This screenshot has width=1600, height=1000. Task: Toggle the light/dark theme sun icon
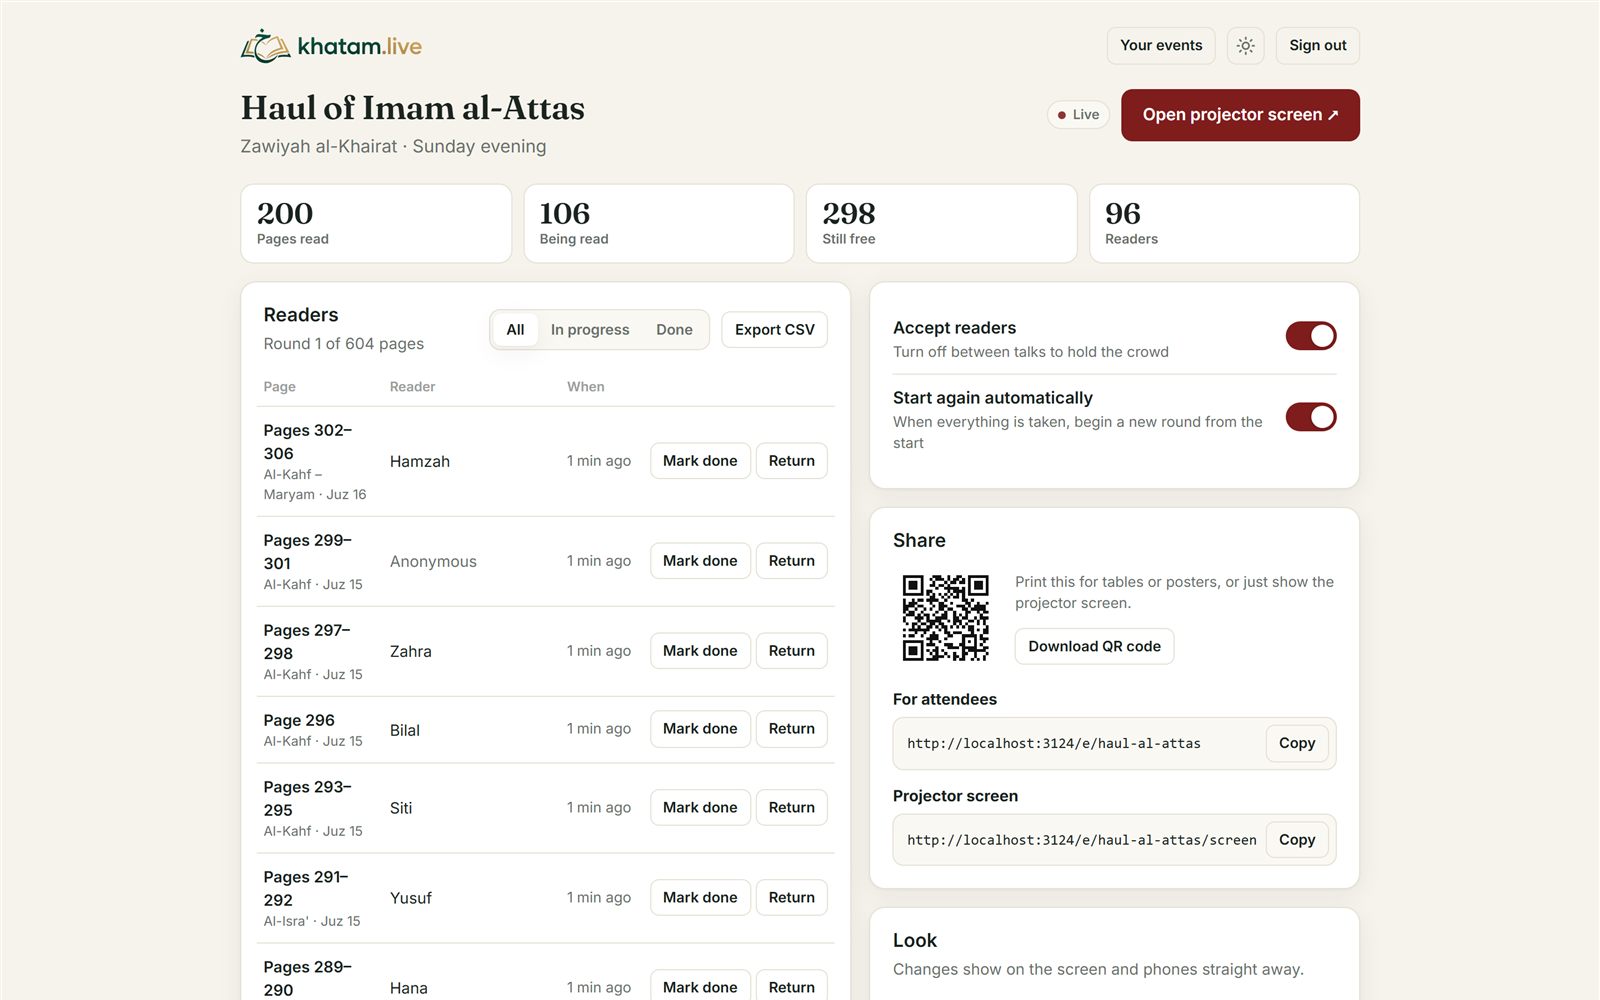[x=1245, y=46]
